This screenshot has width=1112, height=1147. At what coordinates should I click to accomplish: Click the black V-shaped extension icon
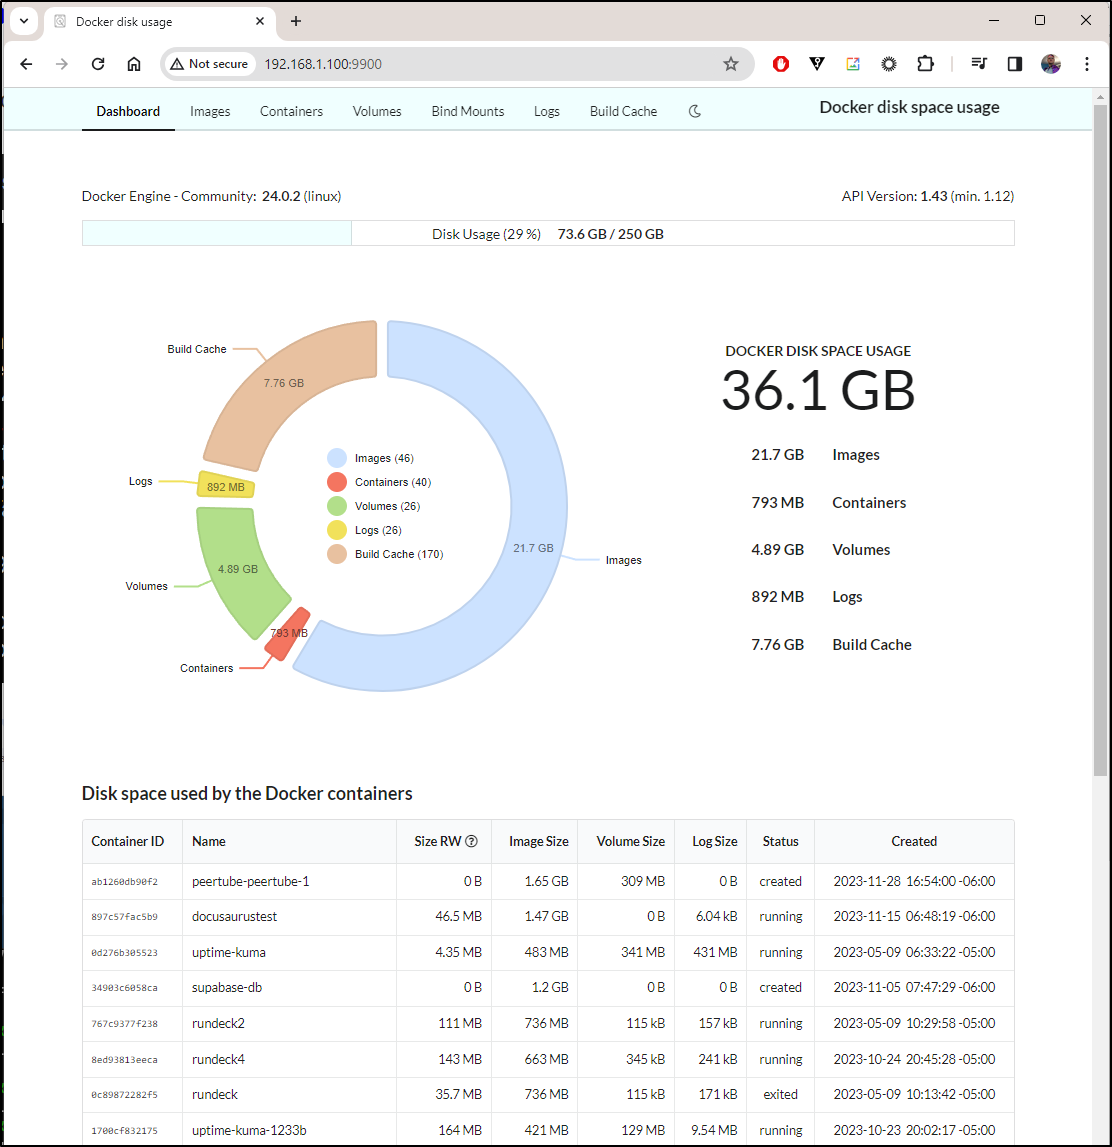coord(817,64)
